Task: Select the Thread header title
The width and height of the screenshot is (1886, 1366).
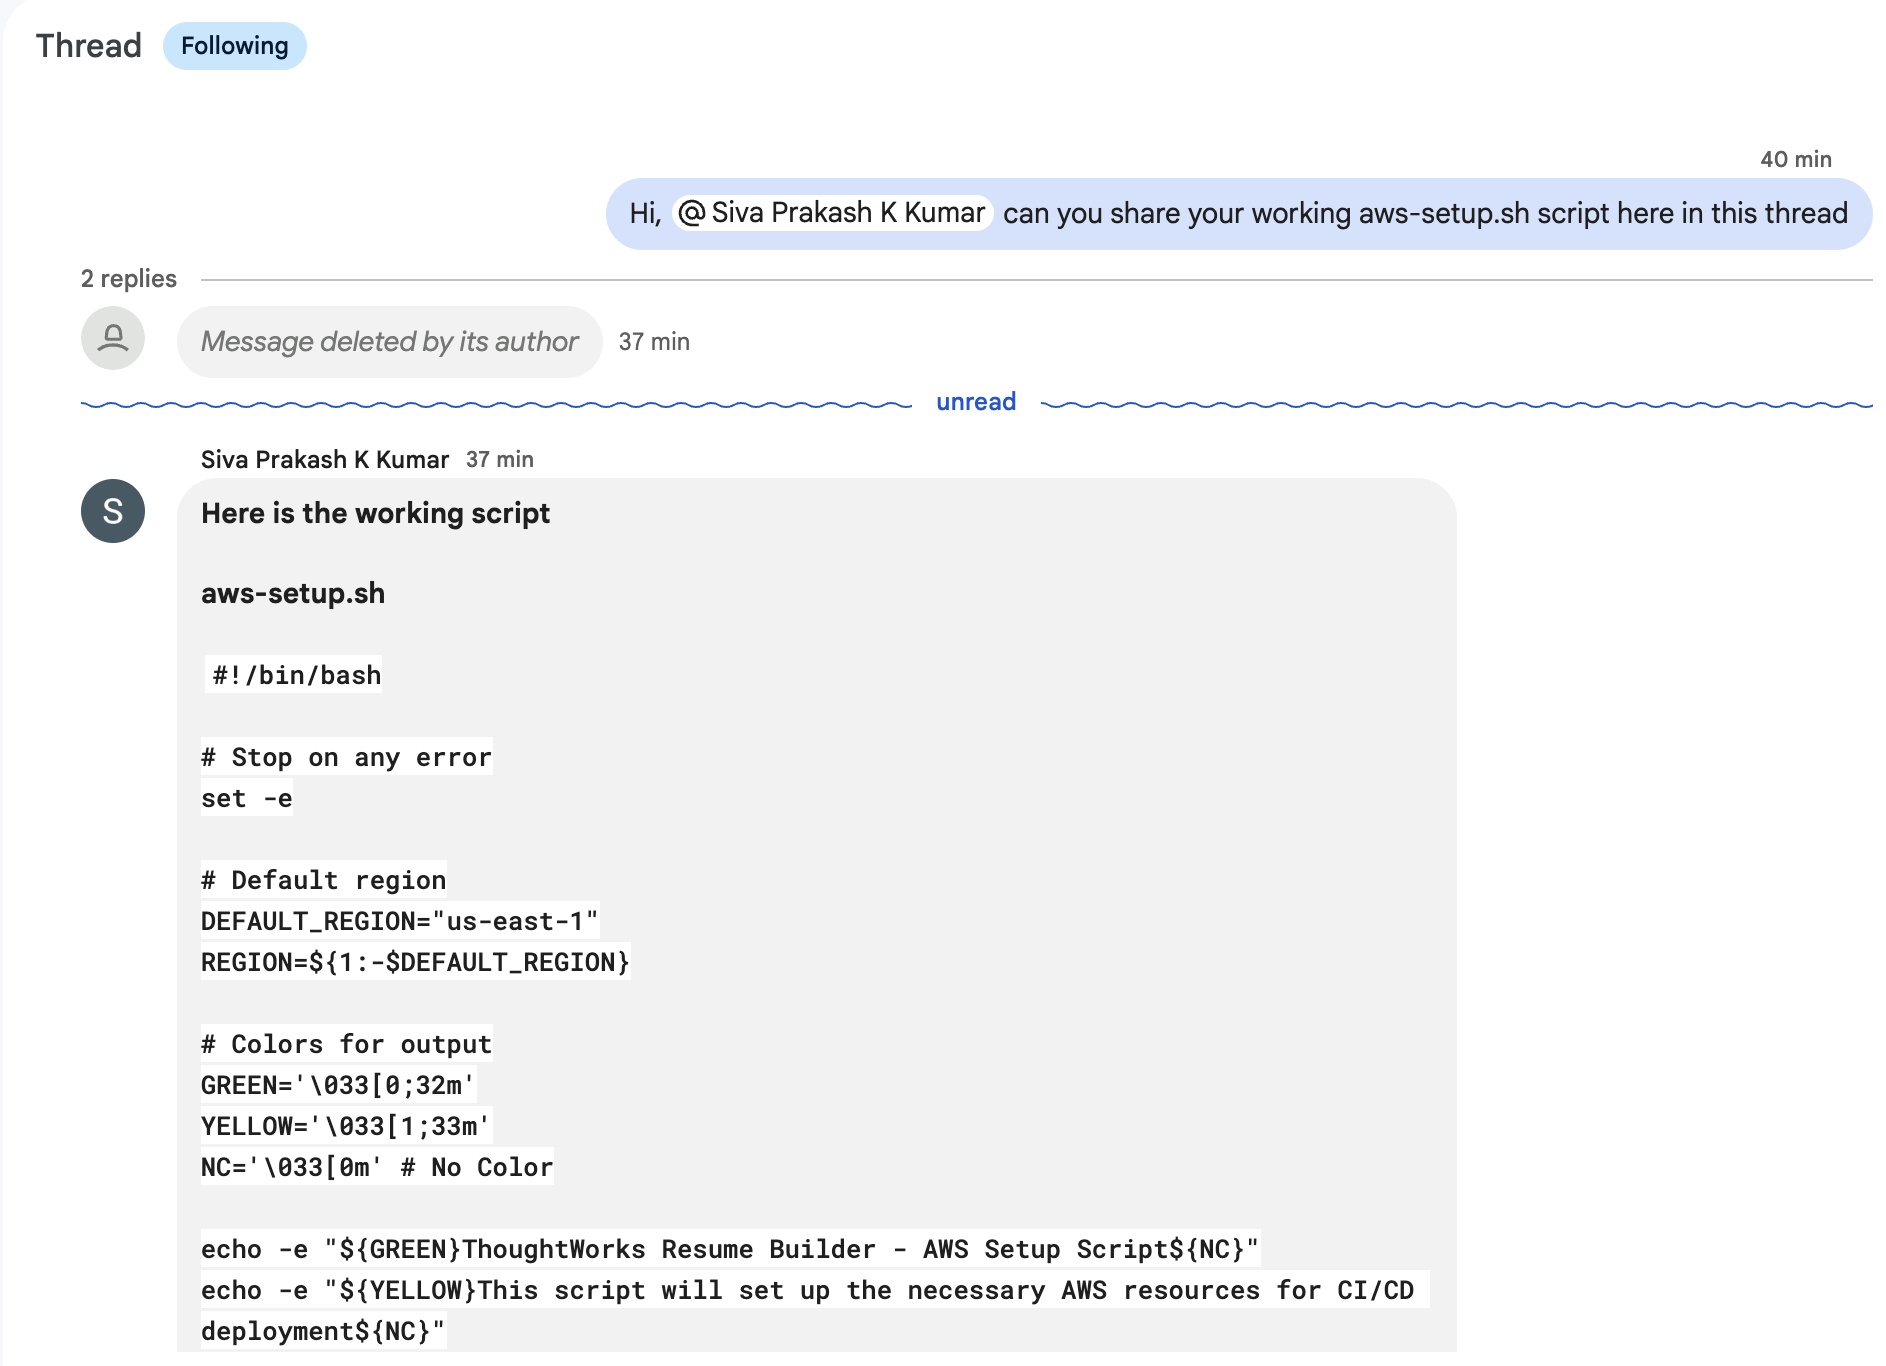Action: click(88, 45)
